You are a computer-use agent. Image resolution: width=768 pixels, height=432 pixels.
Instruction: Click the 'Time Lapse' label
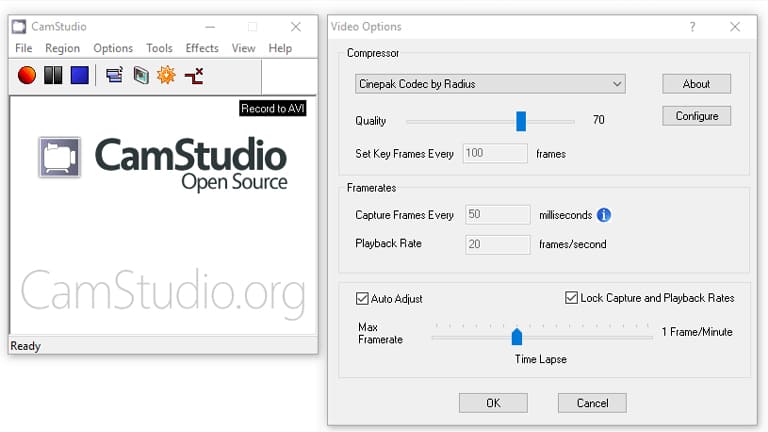coord(540,359)
